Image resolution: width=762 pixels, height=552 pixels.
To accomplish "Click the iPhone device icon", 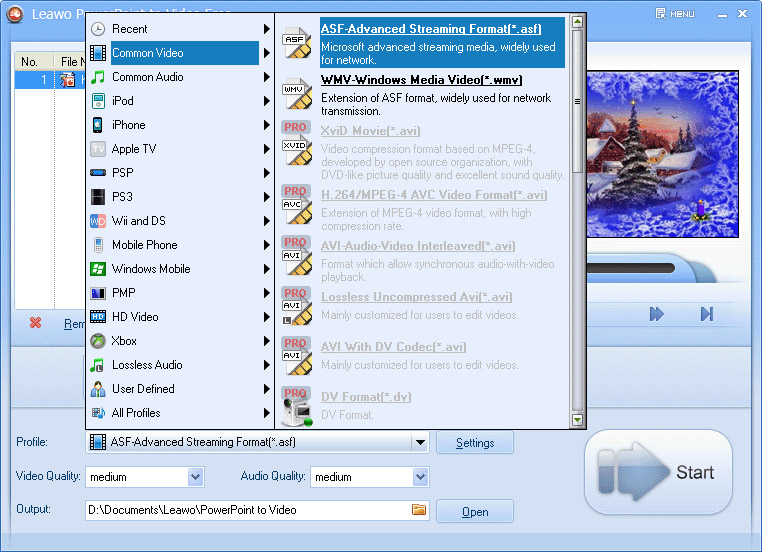I will pyautogui.click(x=98, y=125).
